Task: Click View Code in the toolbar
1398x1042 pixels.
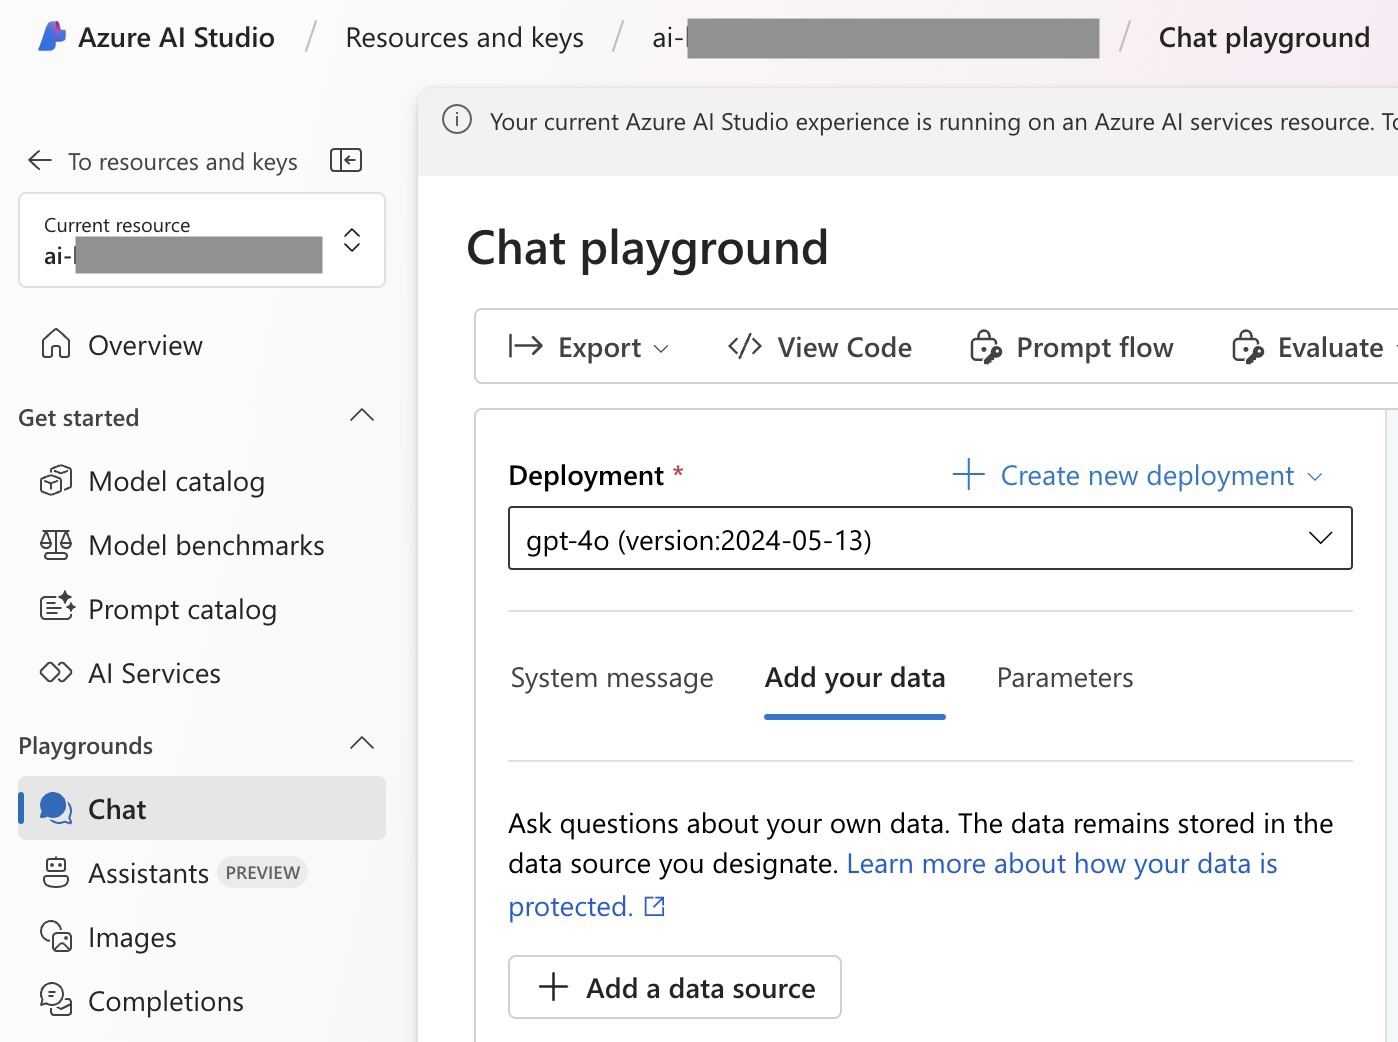Action: pyautogui.click(x=820, y=347)
